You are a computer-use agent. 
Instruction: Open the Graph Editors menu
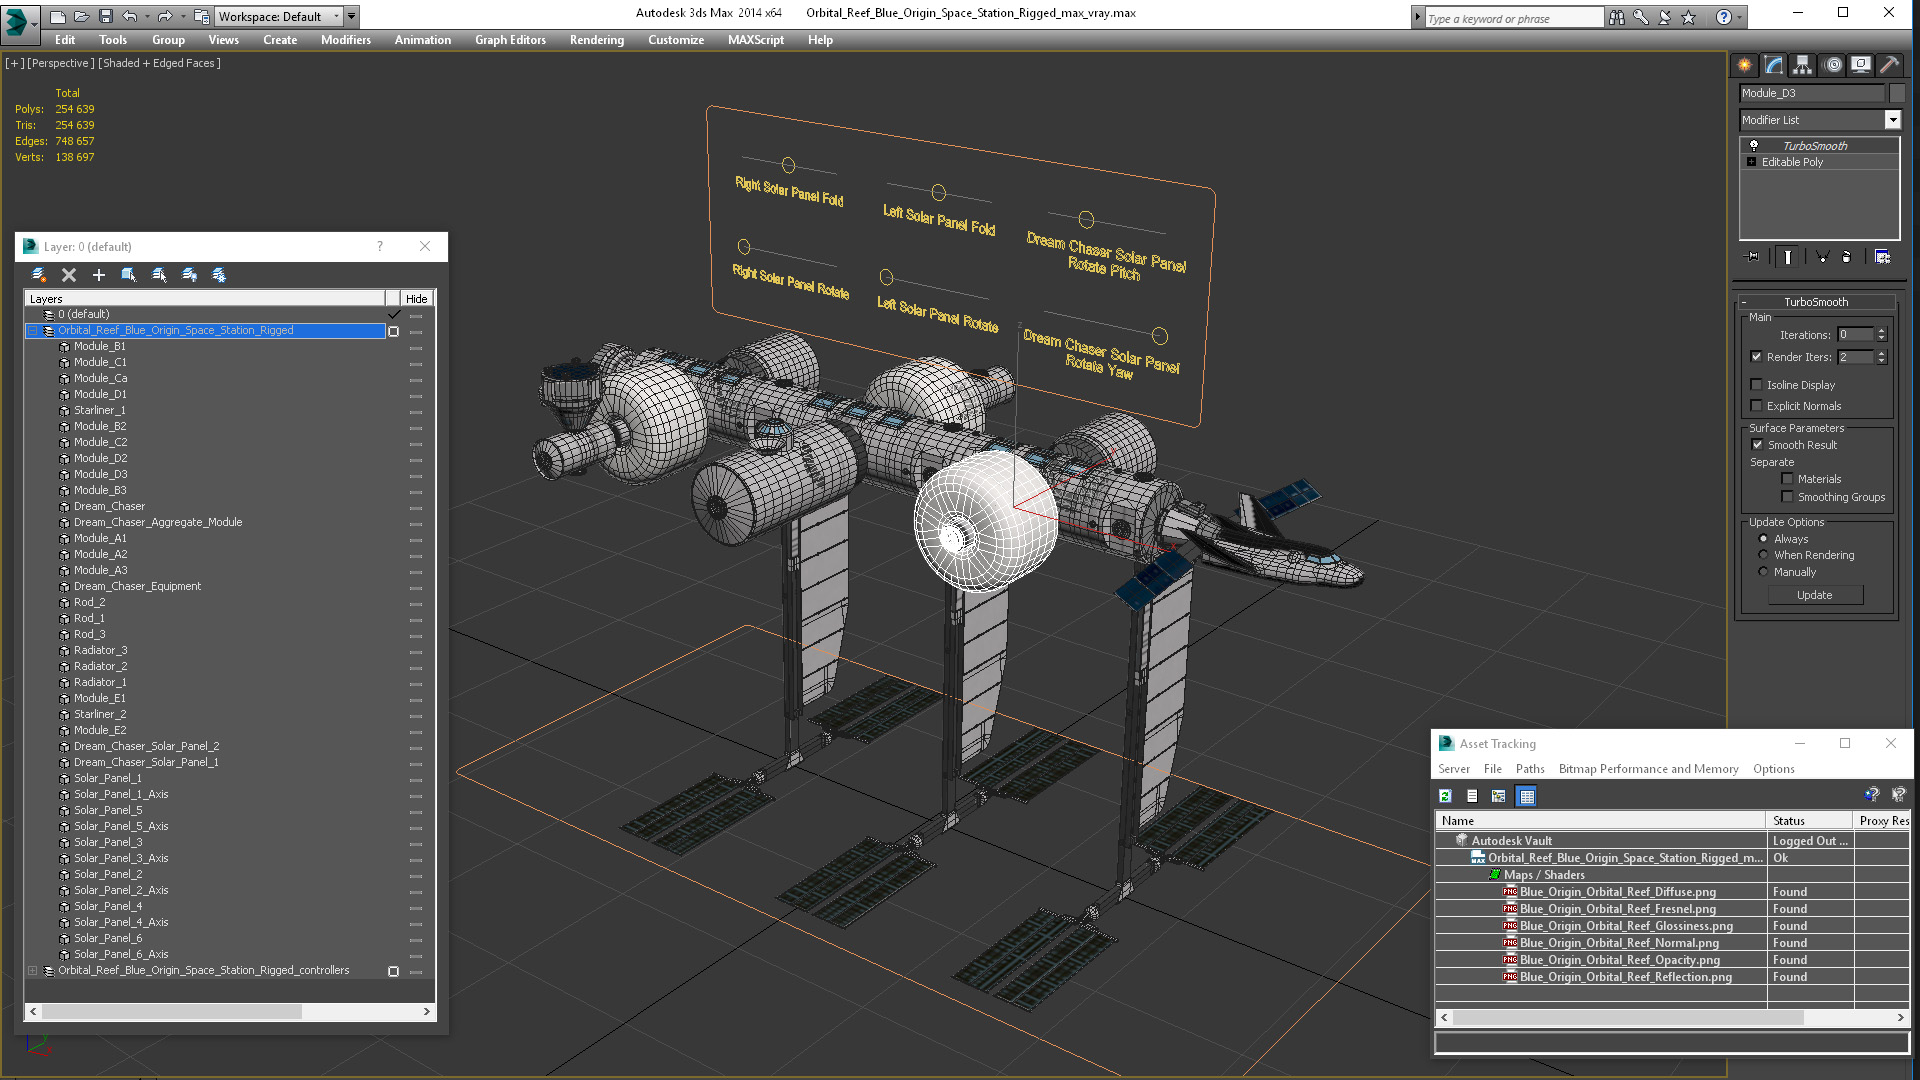(510, 40)
